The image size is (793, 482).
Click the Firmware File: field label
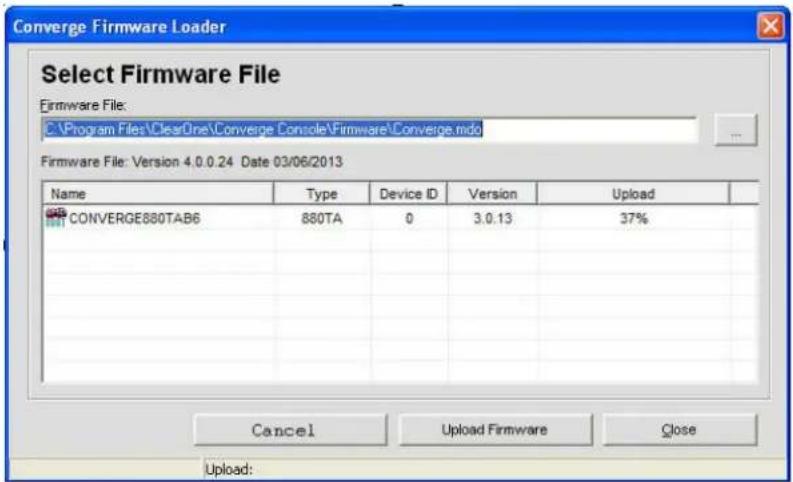83,105
